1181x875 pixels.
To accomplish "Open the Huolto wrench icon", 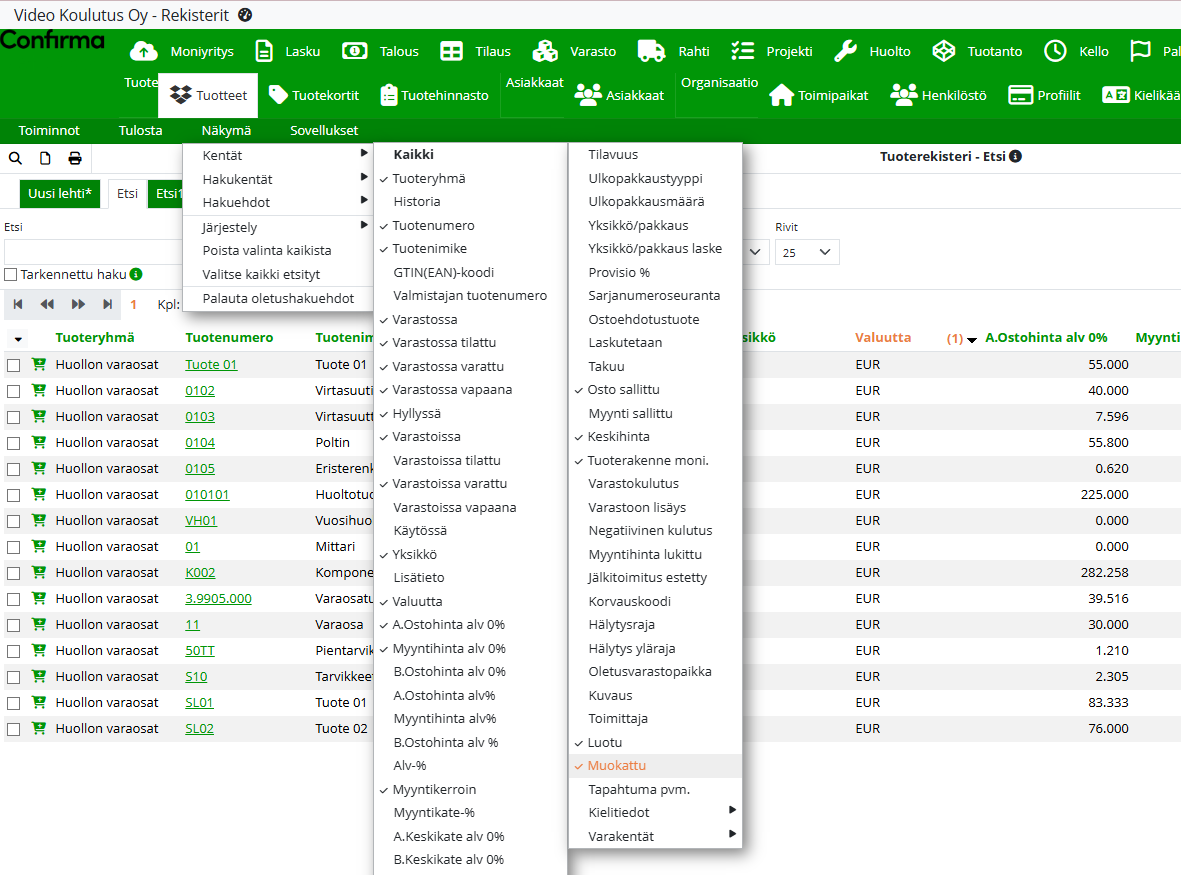I will coord(846,51).
